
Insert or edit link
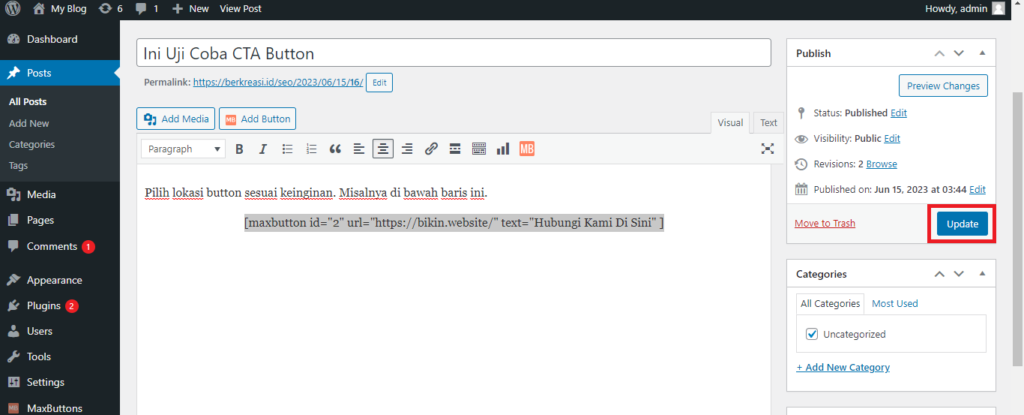pos(431,149)
